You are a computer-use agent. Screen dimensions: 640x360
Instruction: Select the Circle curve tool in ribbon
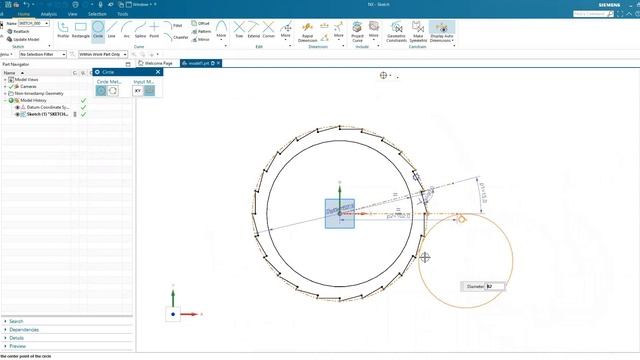click(98, 30)
